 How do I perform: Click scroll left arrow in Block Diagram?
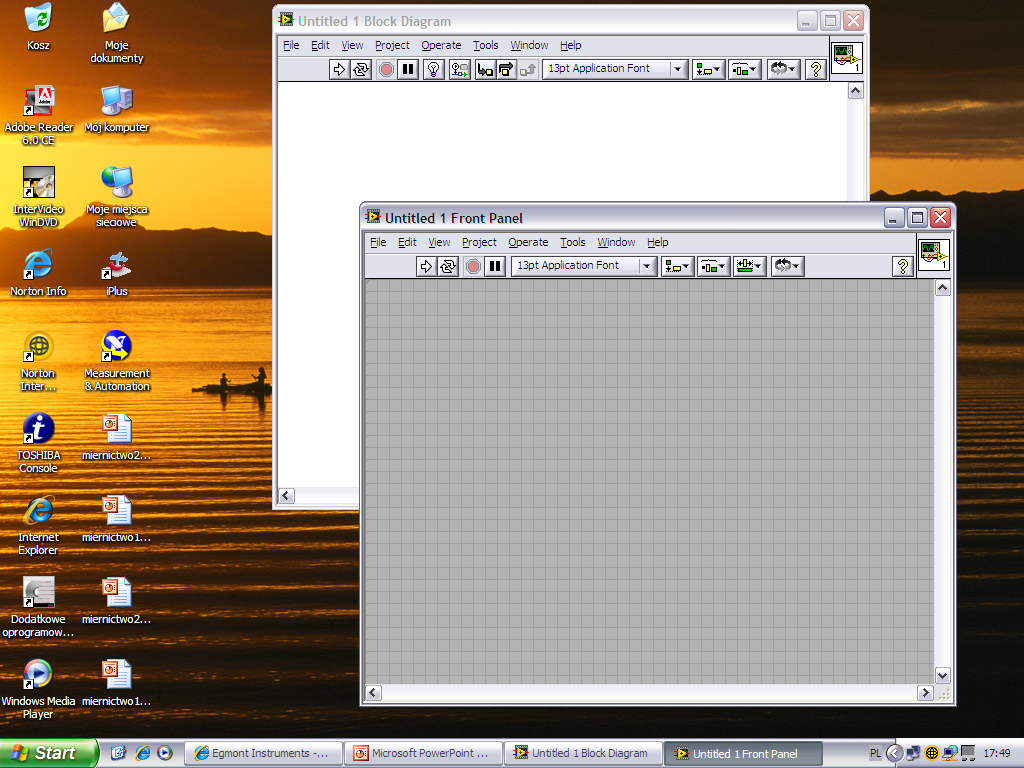(286, 496)
